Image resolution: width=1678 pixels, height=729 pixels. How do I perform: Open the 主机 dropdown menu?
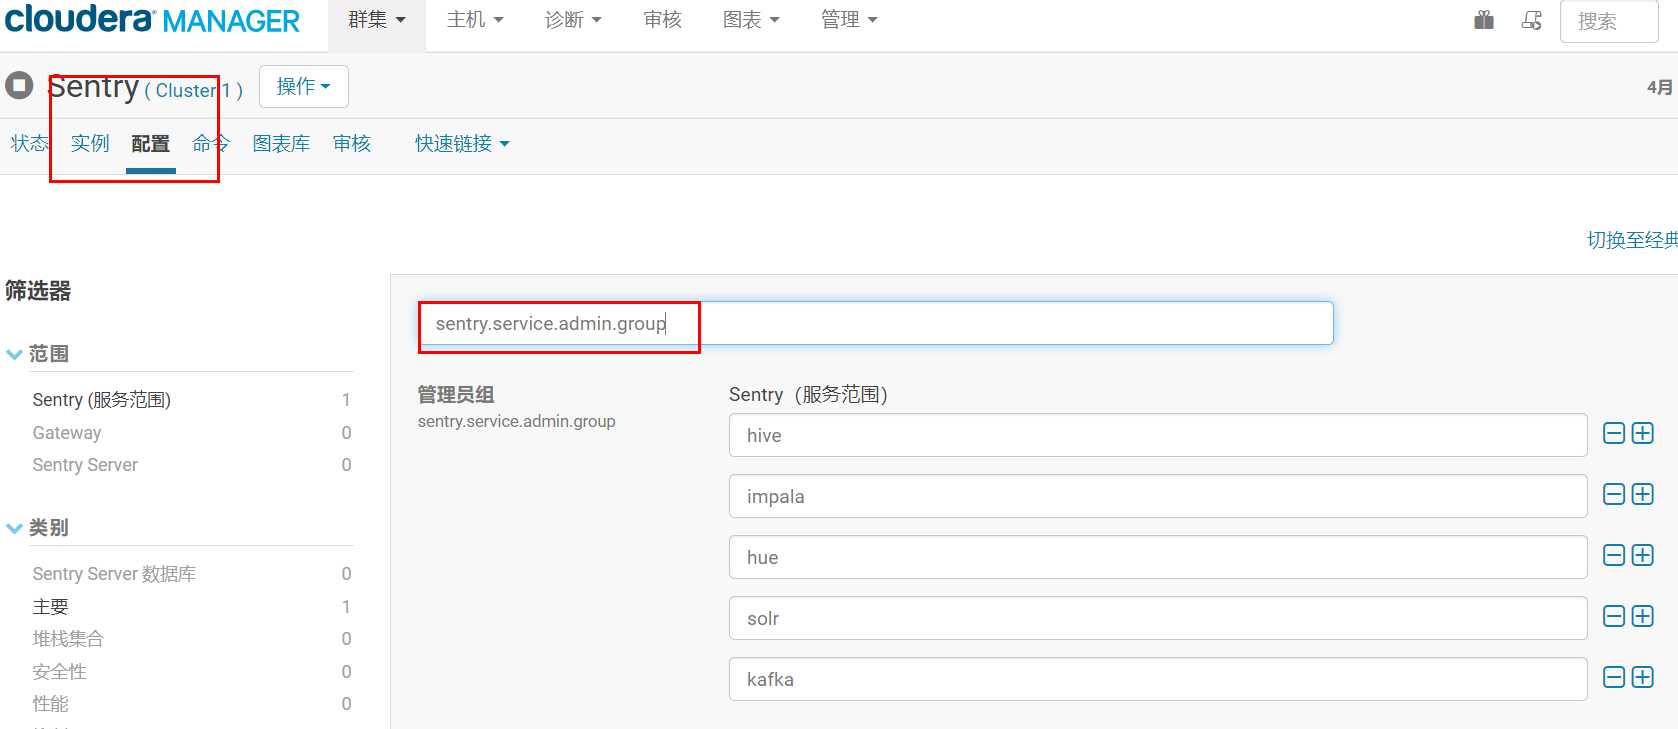coord(475,20)
